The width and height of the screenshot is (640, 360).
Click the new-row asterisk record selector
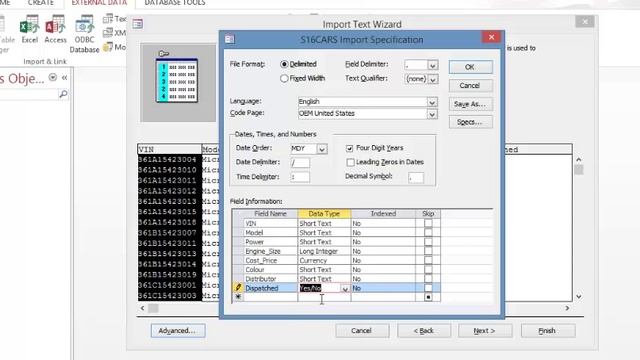pyautogui.click(x=238, y=297)
